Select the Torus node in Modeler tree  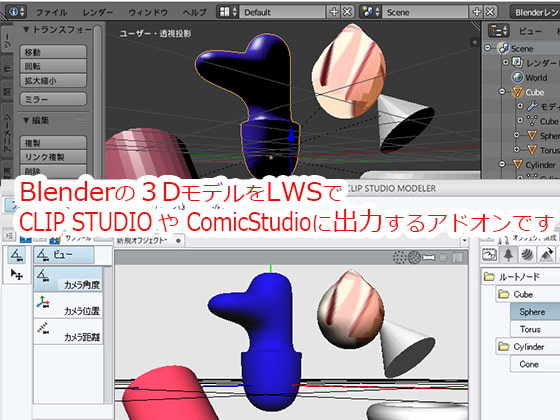pyautogui.click(x=535, y=329)
